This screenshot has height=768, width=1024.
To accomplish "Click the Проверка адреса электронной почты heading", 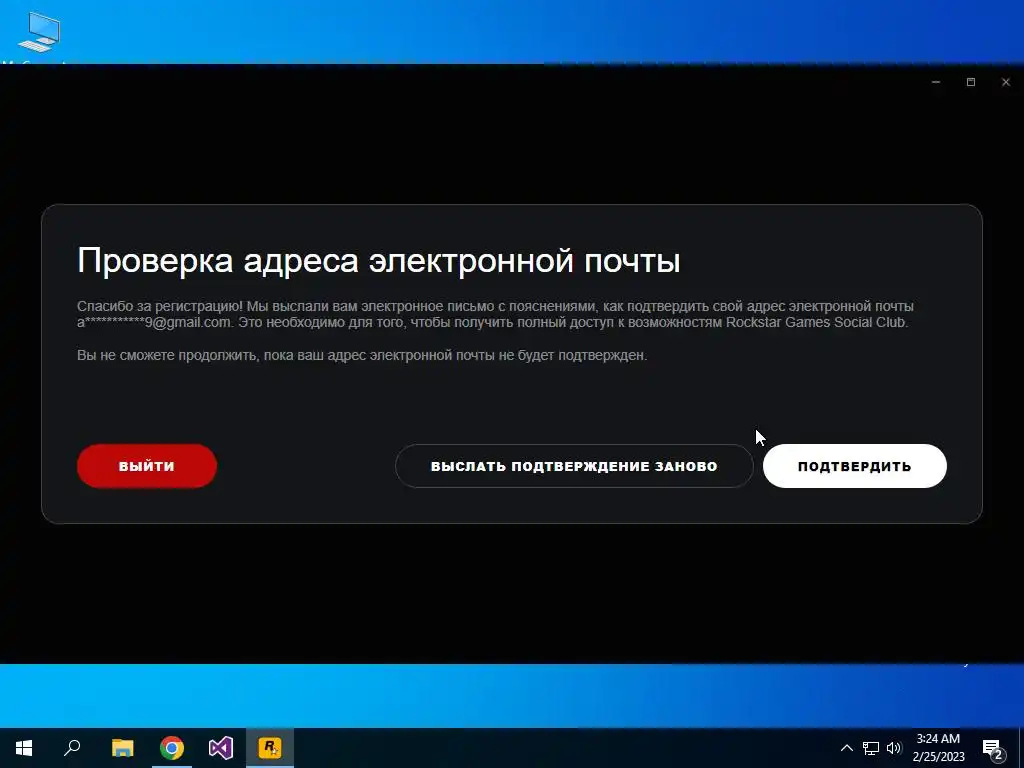I will point(379,261).
